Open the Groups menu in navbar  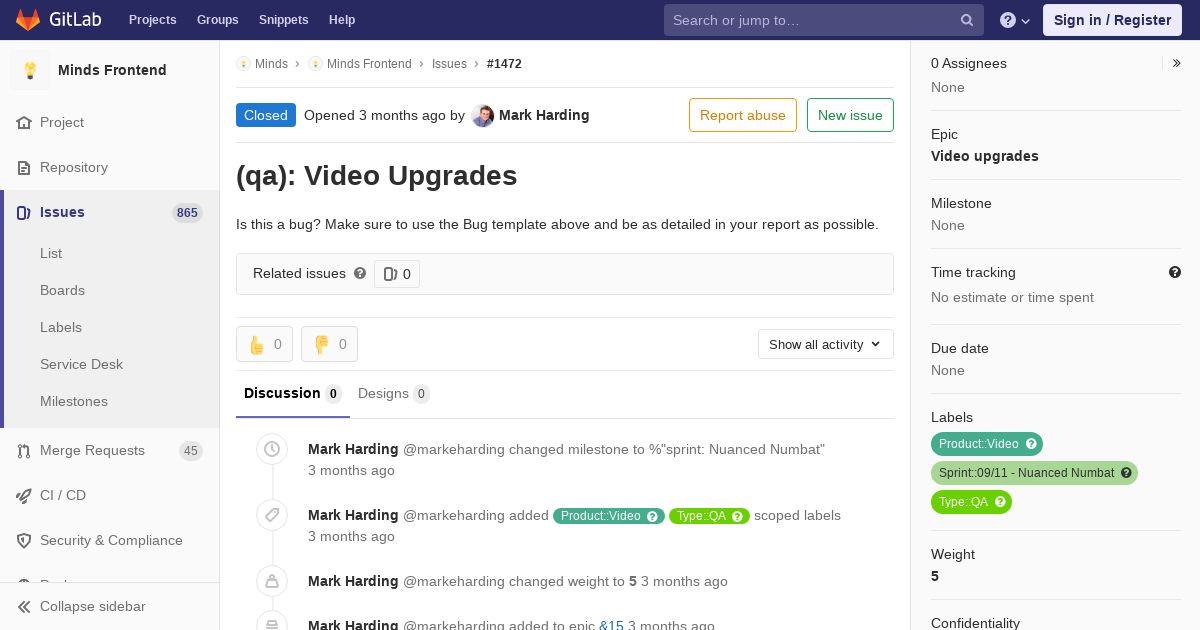pyautogui.click(x=218, y=20)
